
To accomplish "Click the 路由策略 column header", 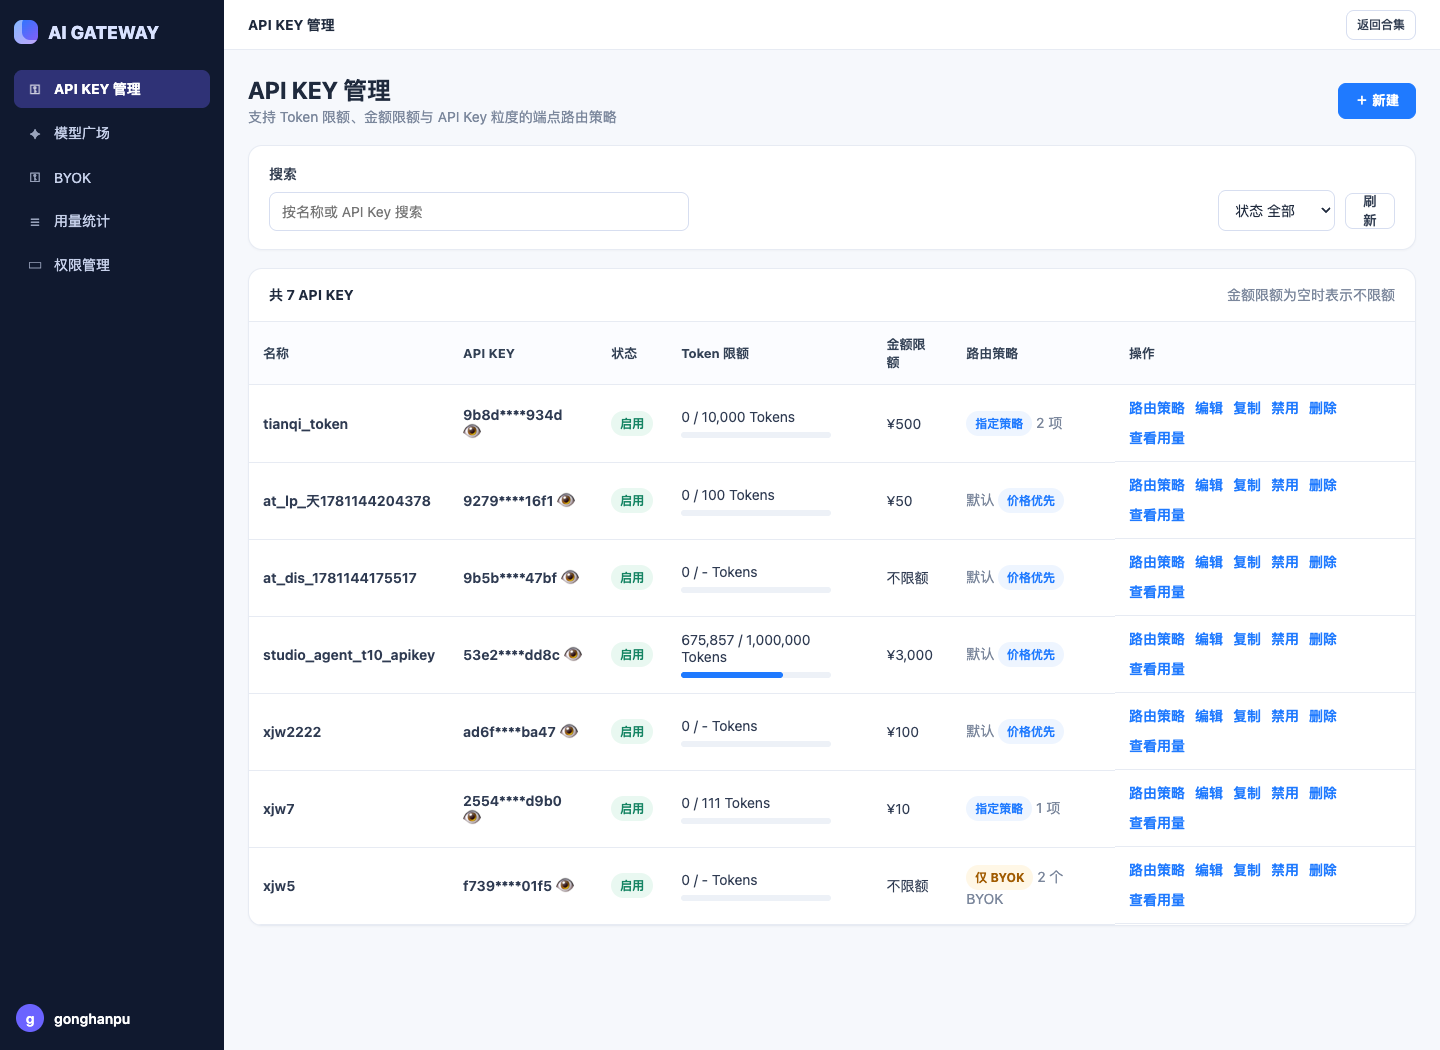I will click(992, 353).
